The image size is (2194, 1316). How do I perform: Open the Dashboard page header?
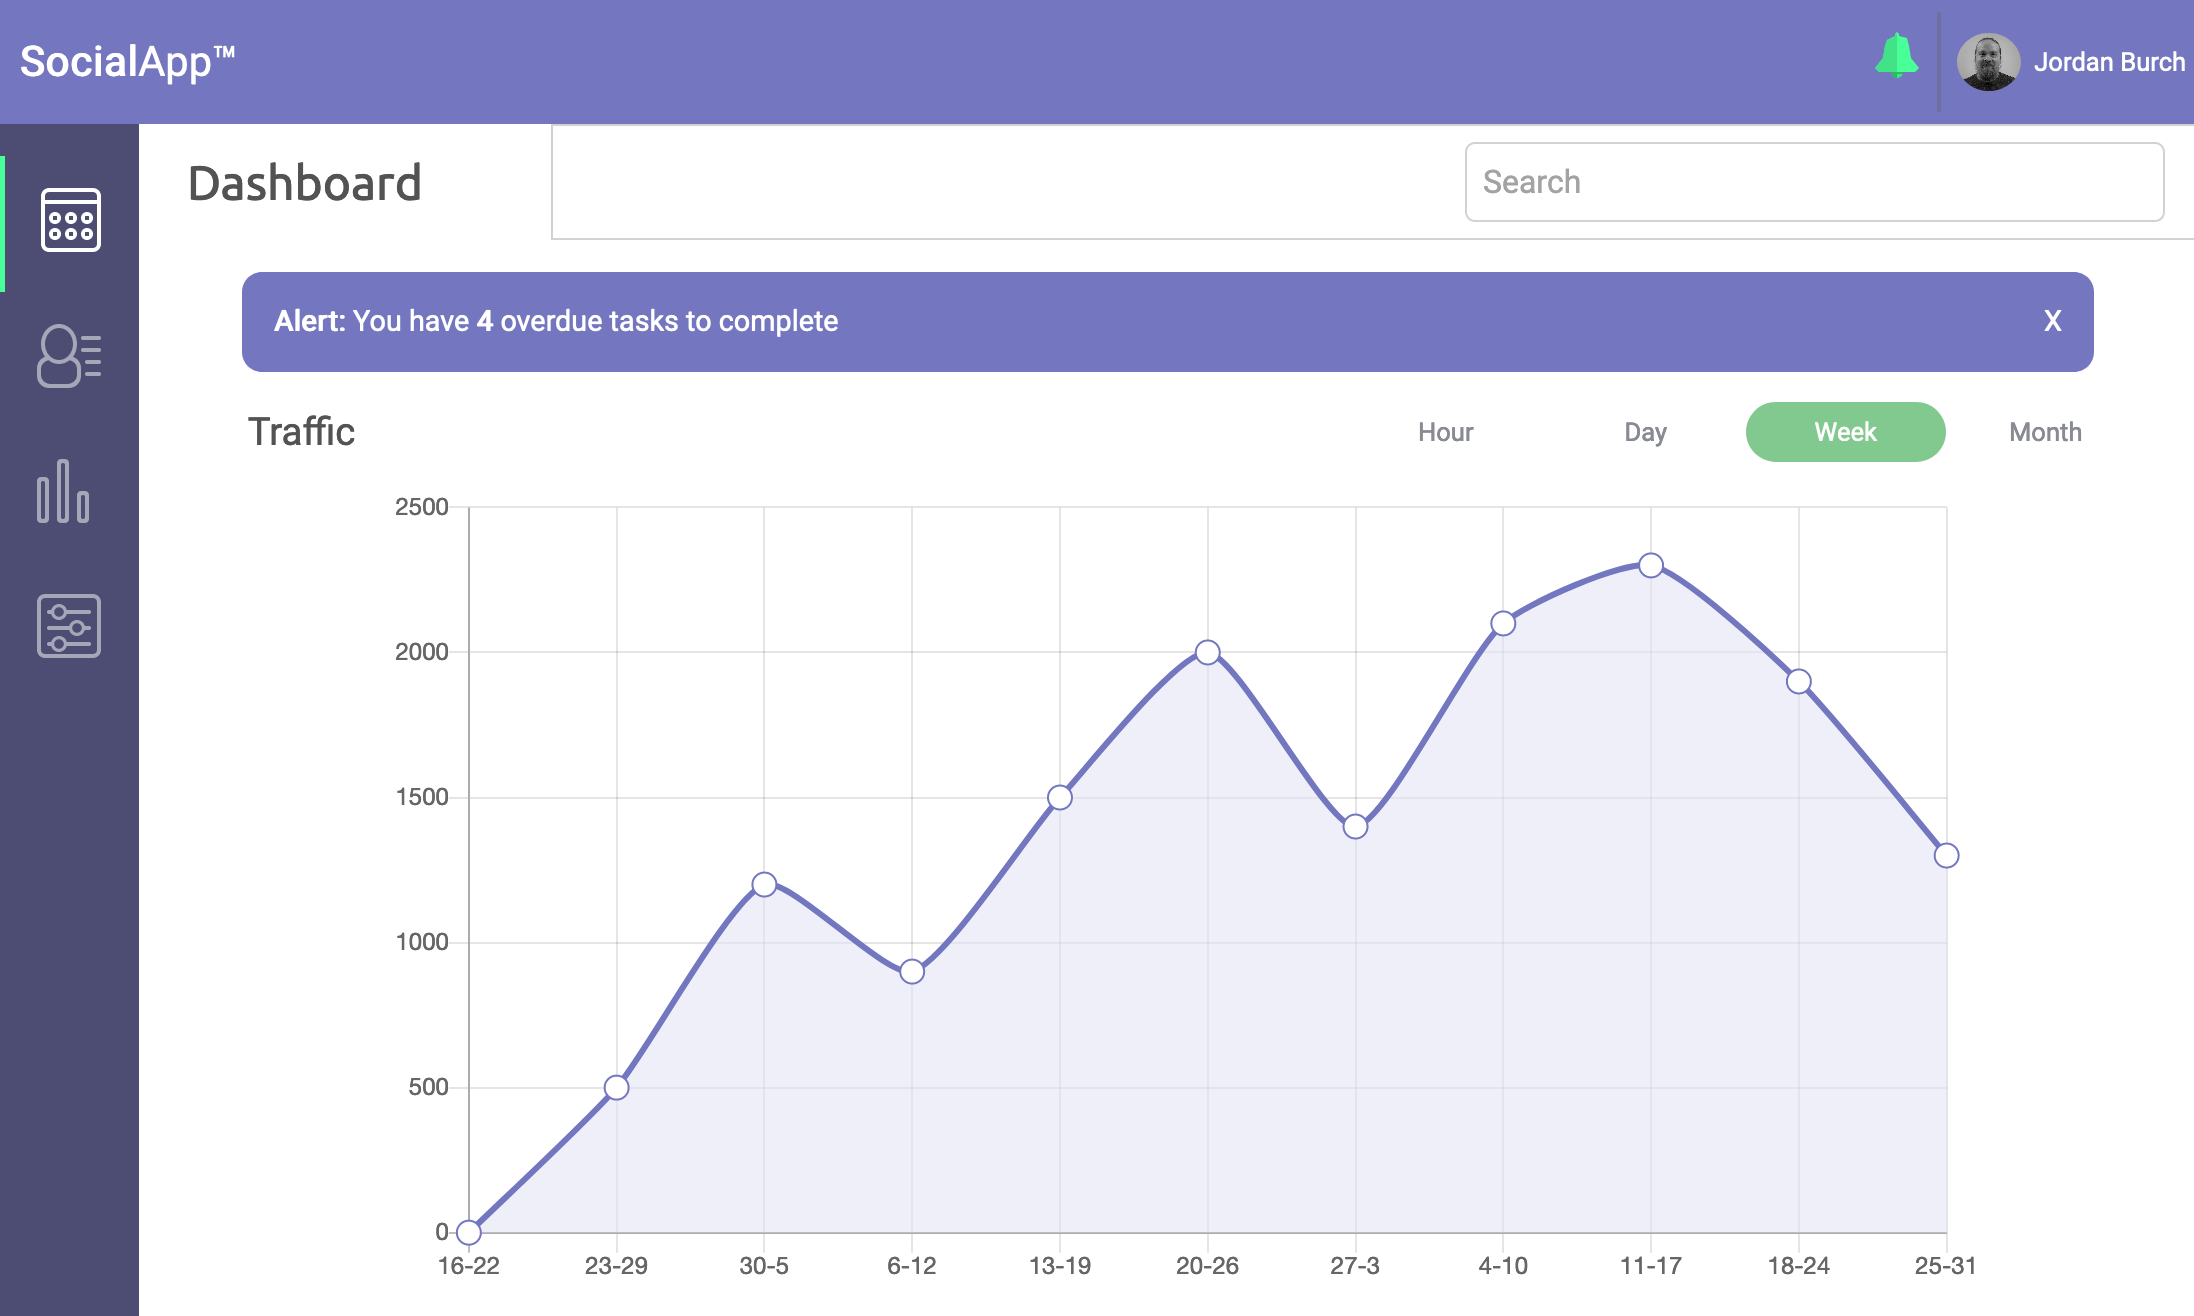(x=306, y=182)
